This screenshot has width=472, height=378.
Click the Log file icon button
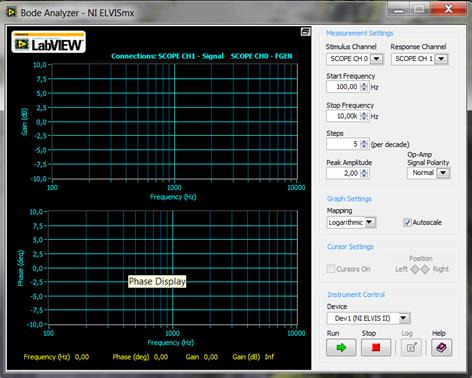coord(411,347)
